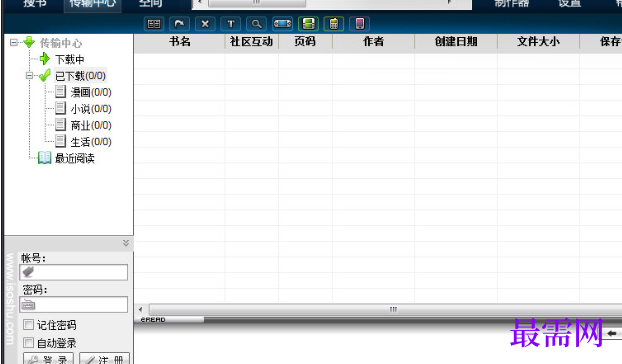Click the 注册 register button
Viewport: 622px width, 364px height.
[x=104, y=358]
